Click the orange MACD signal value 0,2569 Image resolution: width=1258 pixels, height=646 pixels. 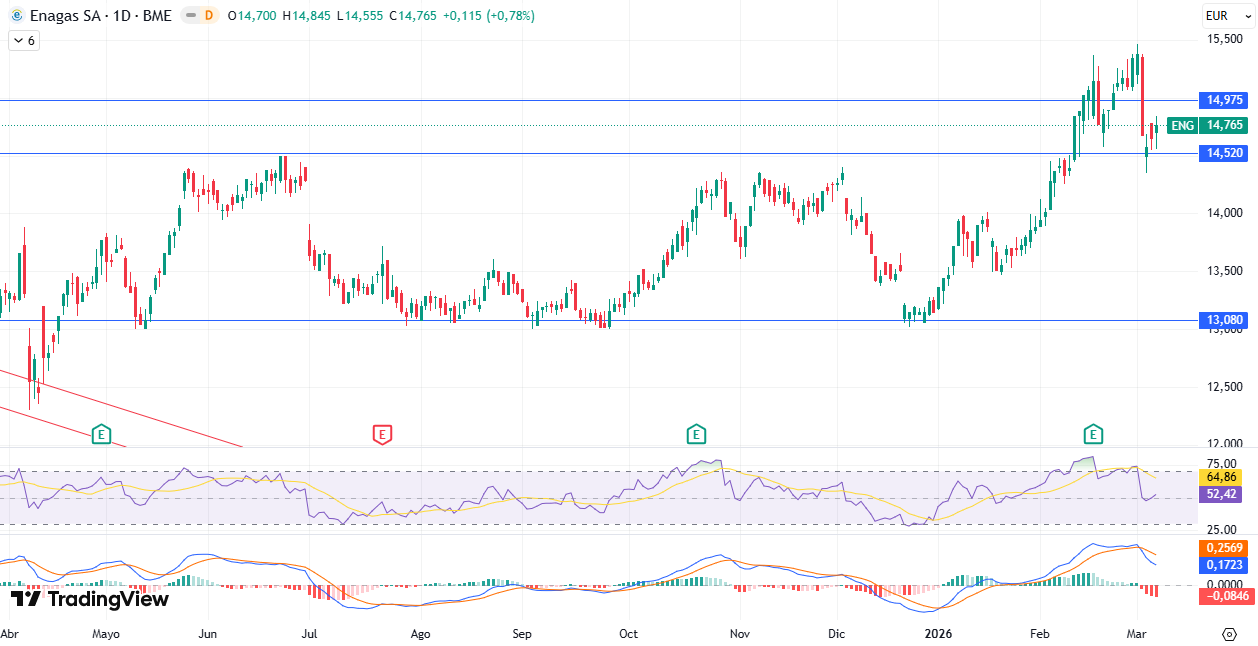tap(1225, 548)
